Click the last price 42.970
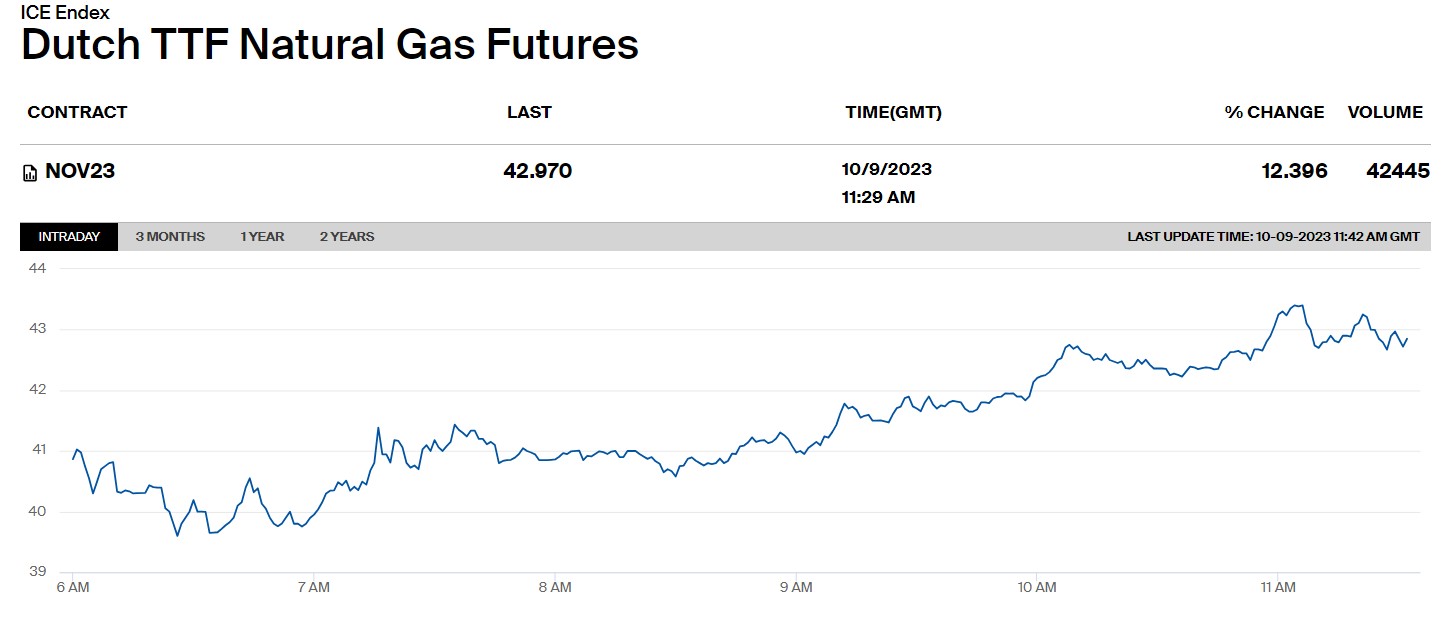This screenshot has width=1456, height=624. tap(538, 171)
